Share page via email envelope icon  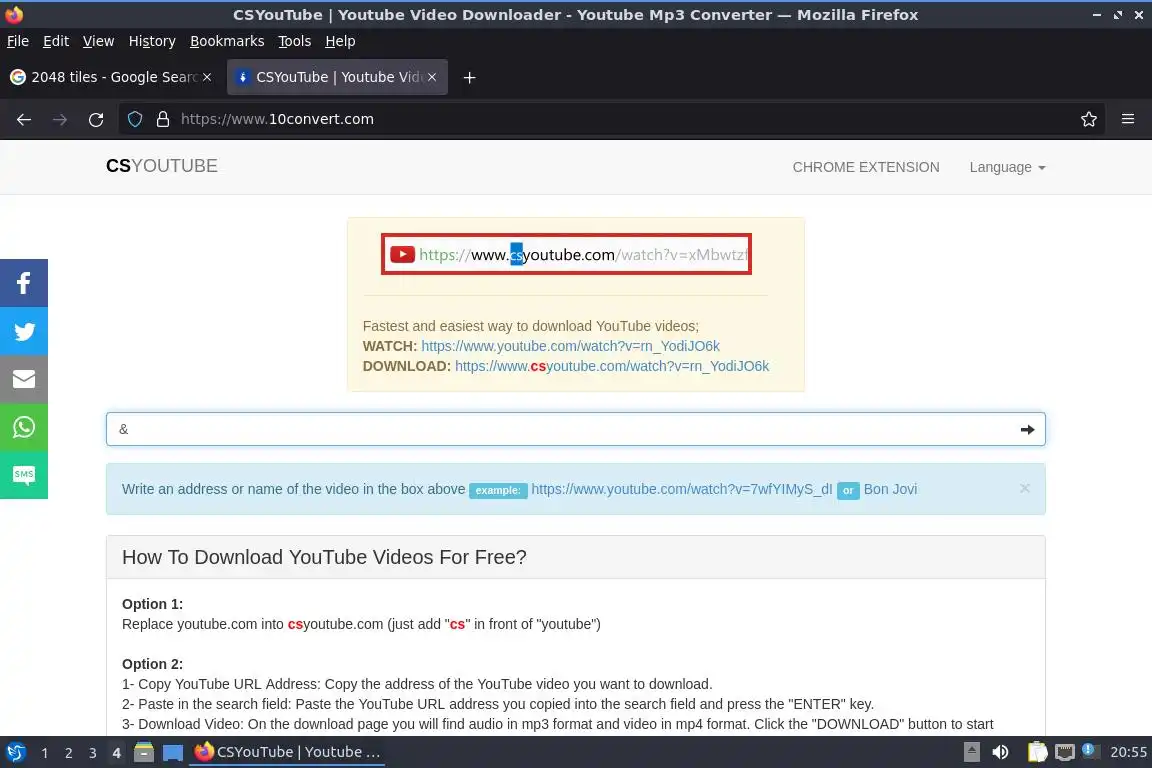24,379
